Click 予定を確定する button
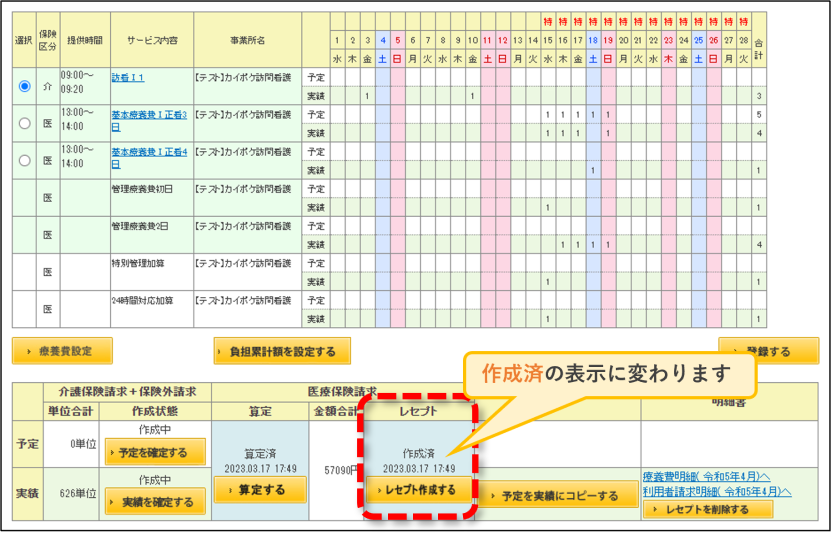 (x=155, y=452)
